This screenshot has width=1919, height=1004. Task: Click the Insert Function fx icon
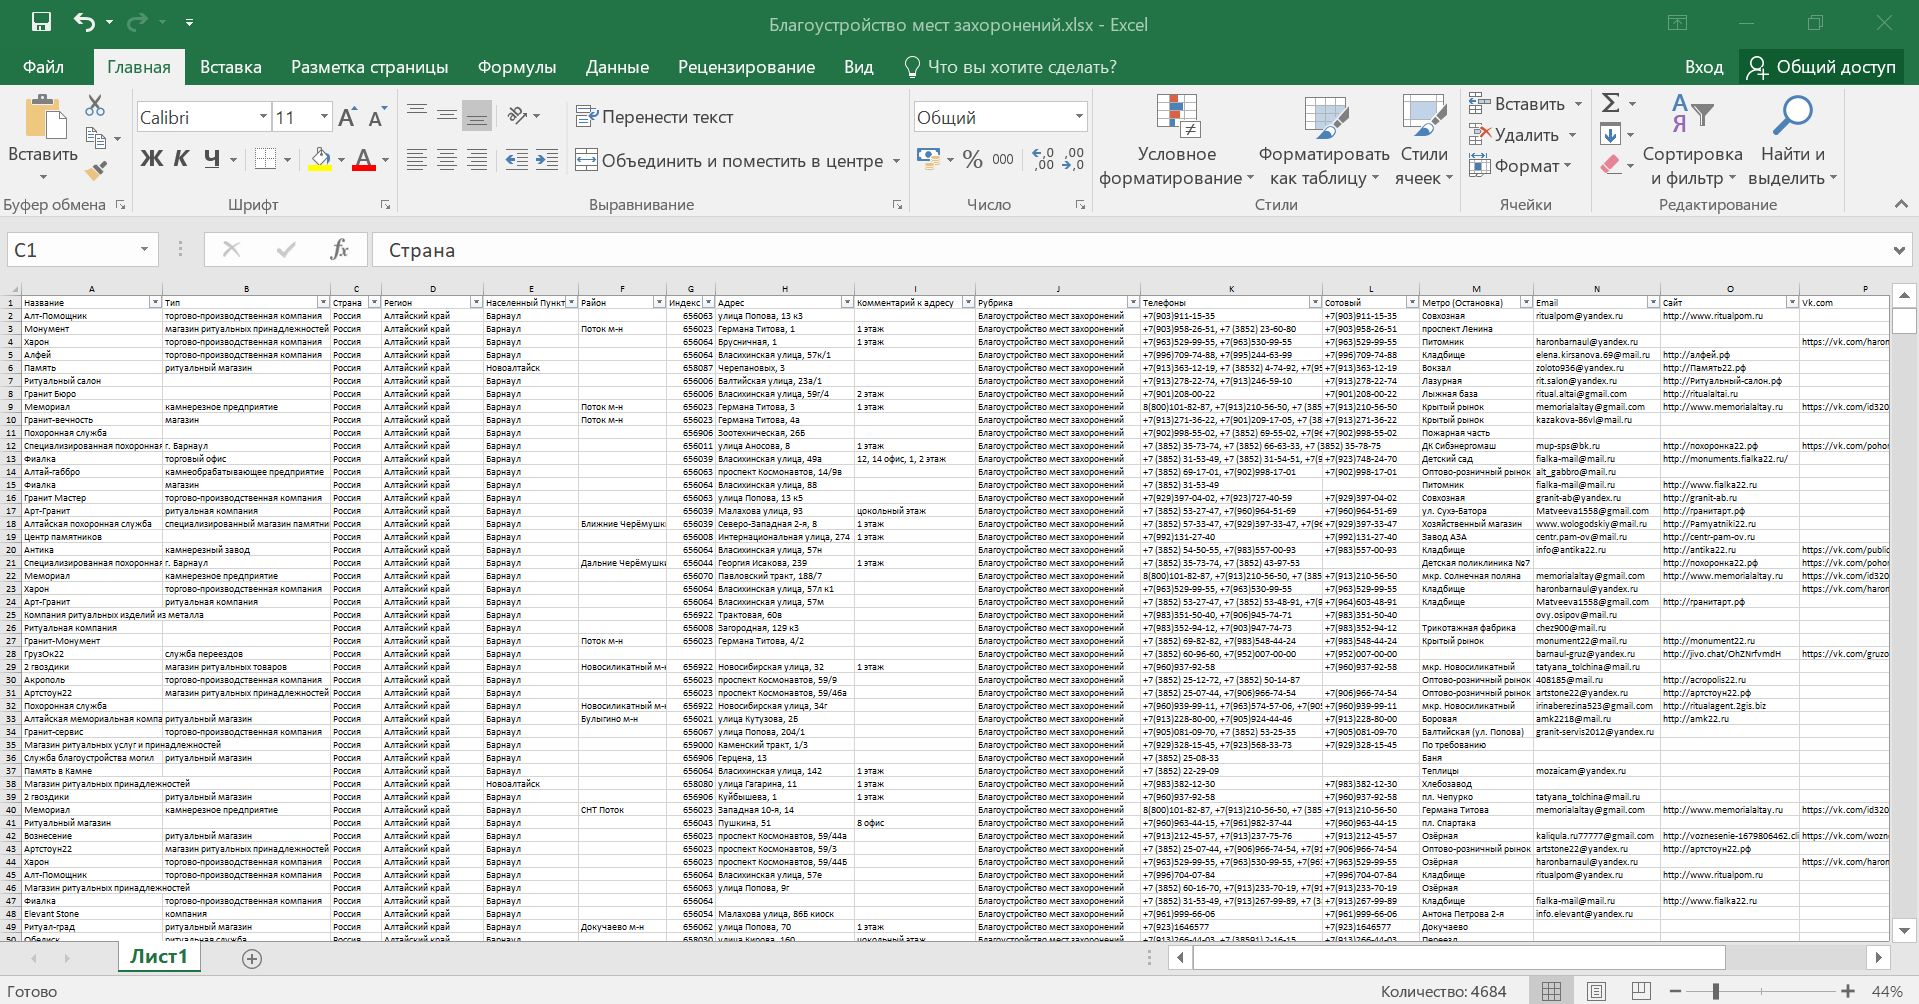point(339,250)
